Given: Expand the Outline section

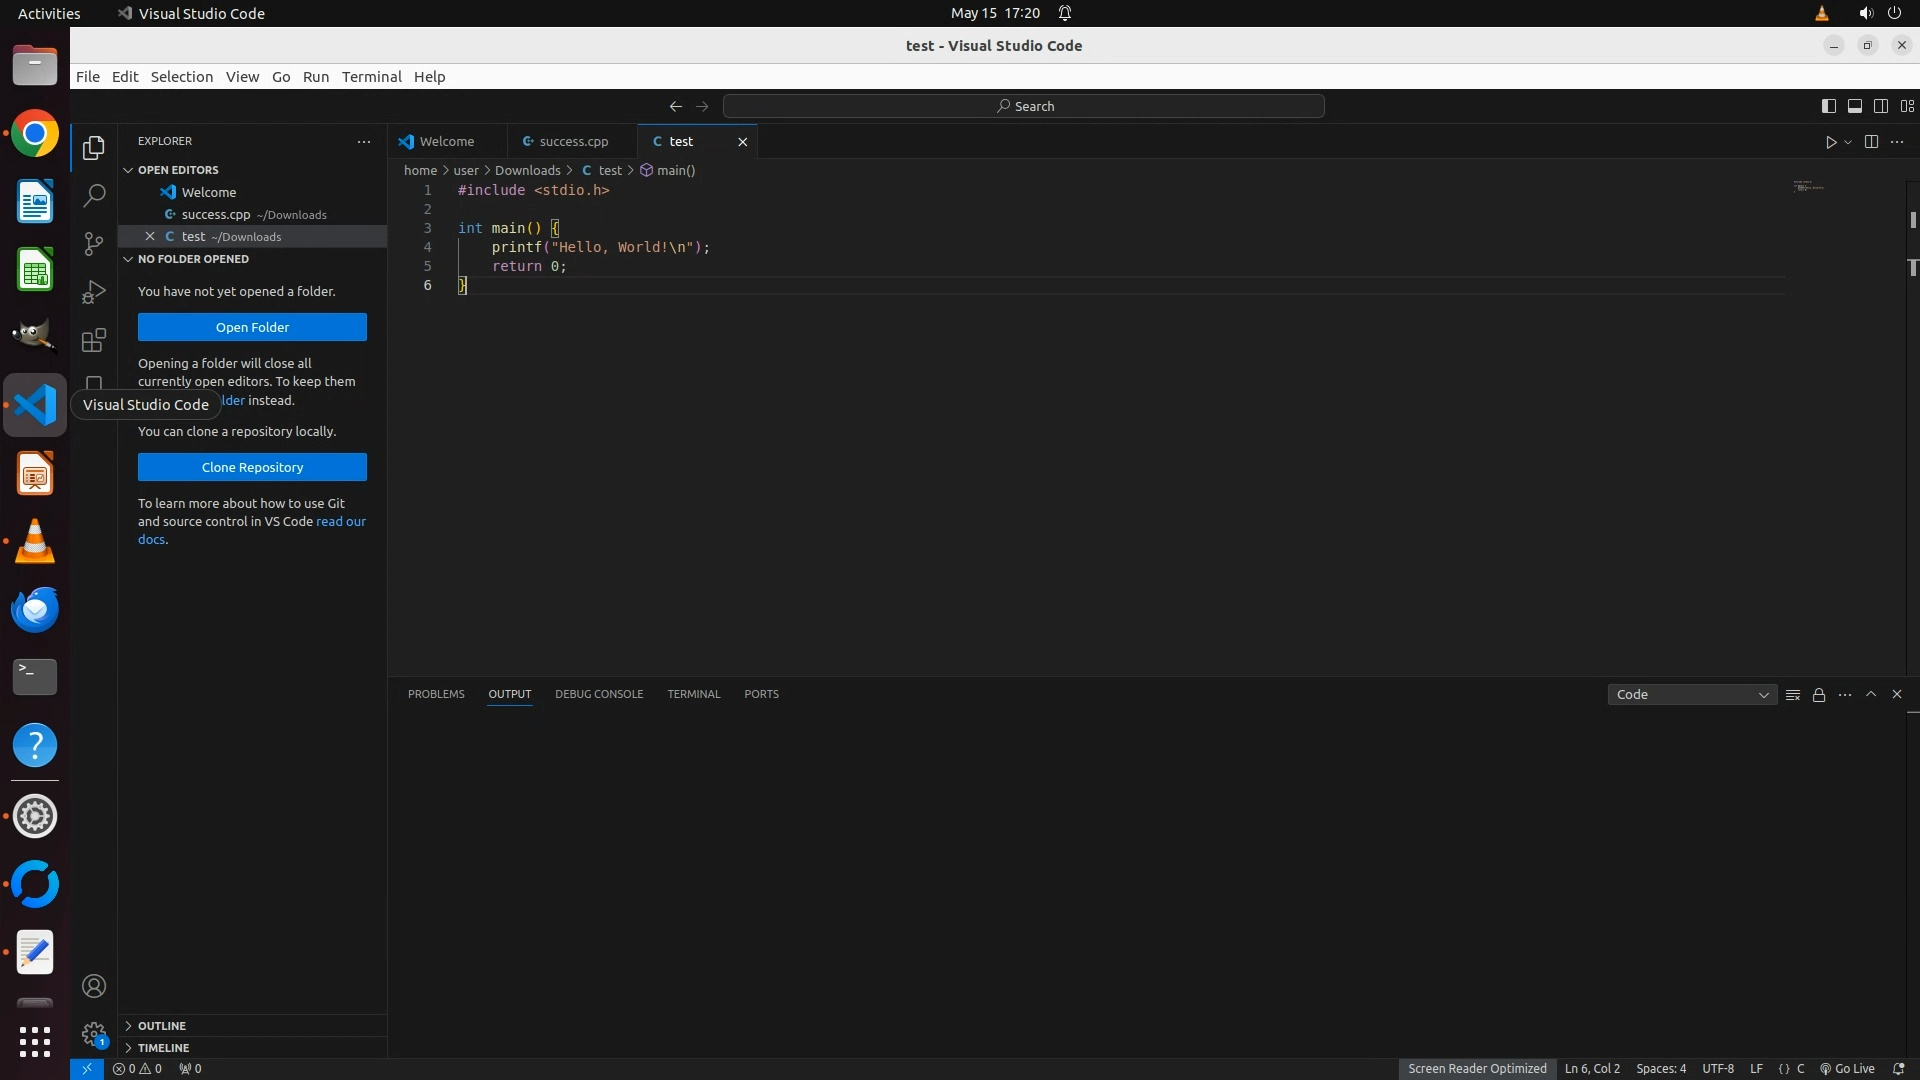Looking at the screenshot, I should 162,1026.
